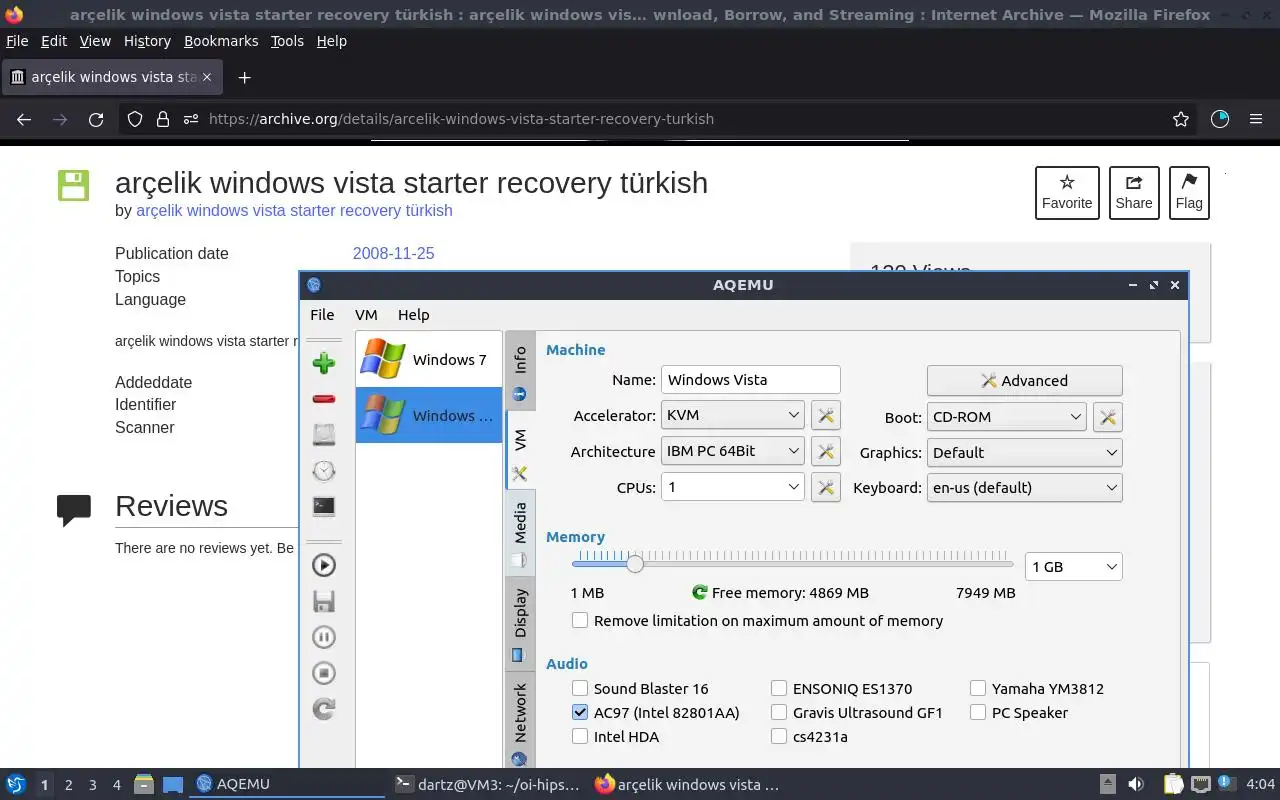Refresh free memory with the green icon
Image resolution: width=1280 pixels, height=800 pixels.
tap(700, 593)
